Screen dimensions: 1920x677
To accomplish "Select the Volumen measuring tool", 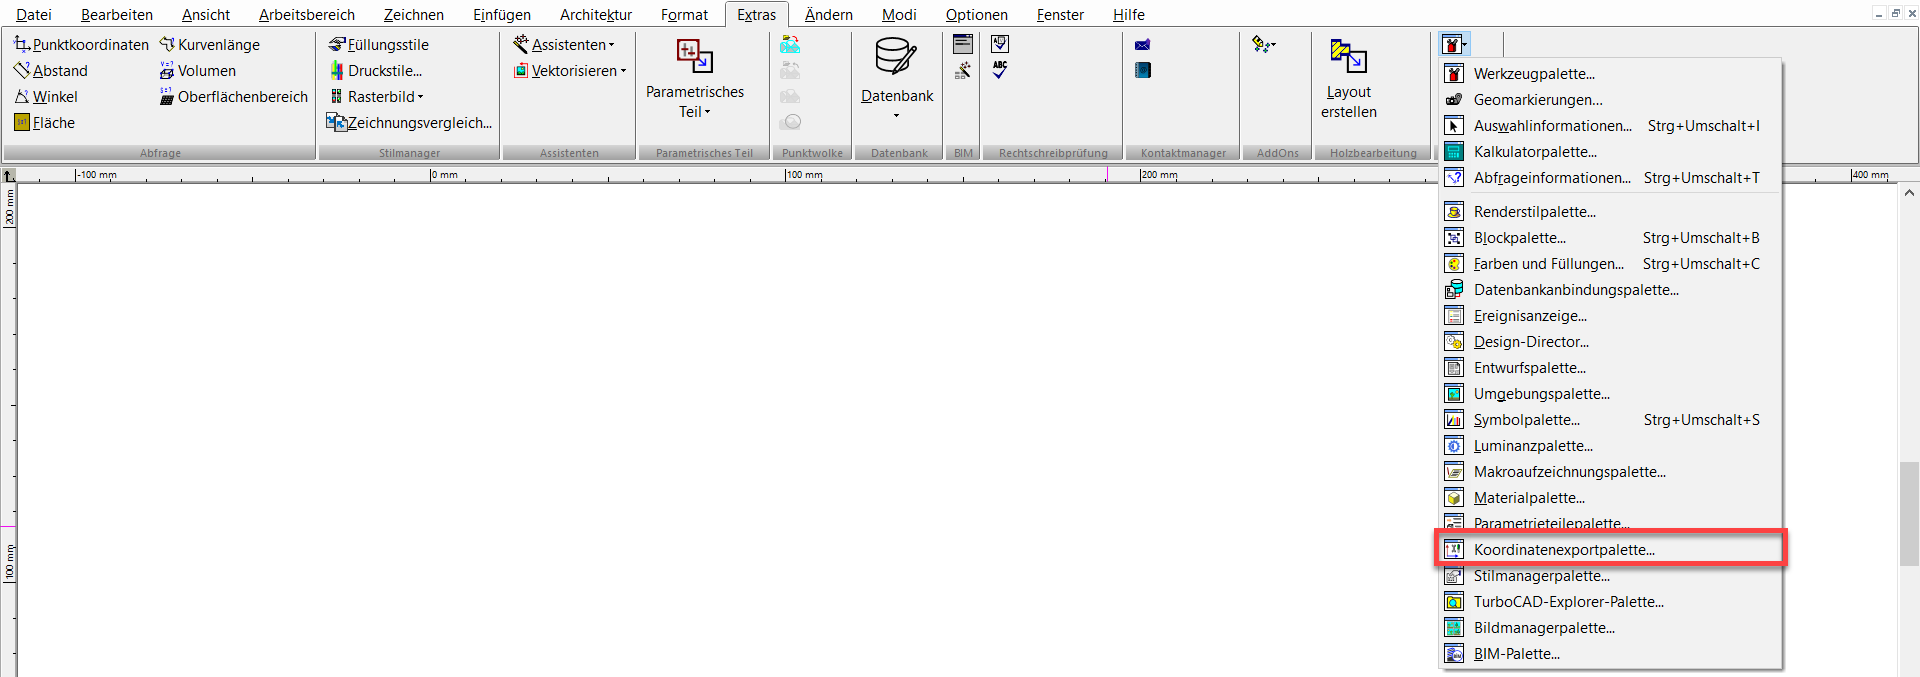I will 198,70.
